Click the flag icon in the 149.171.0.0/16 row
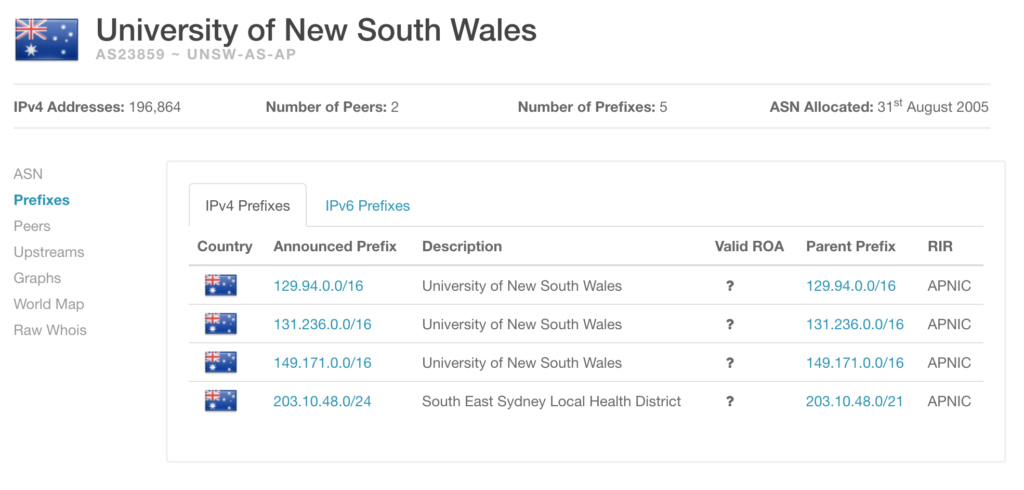1024x490 pixels. click(221, 363)
